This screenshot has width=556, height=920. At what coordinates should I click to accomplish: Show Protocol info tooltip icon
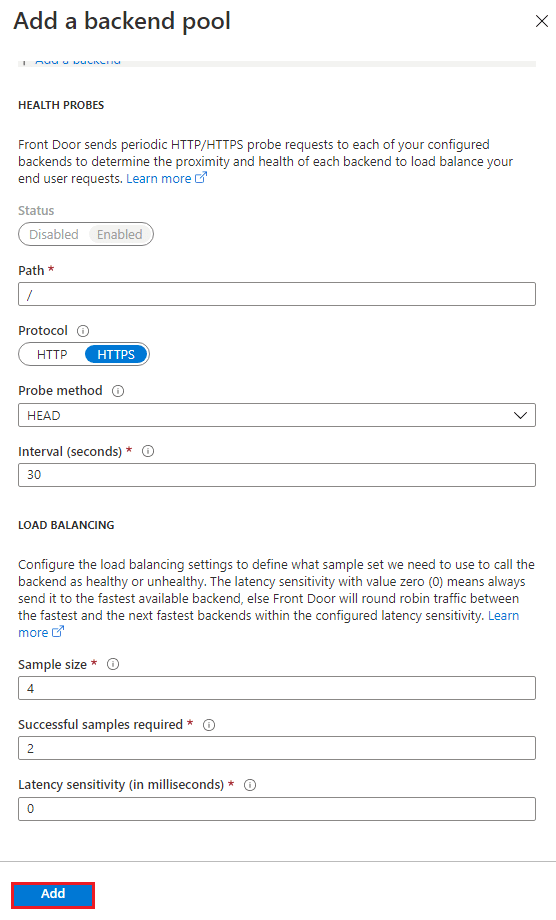(x=83, y=331)
